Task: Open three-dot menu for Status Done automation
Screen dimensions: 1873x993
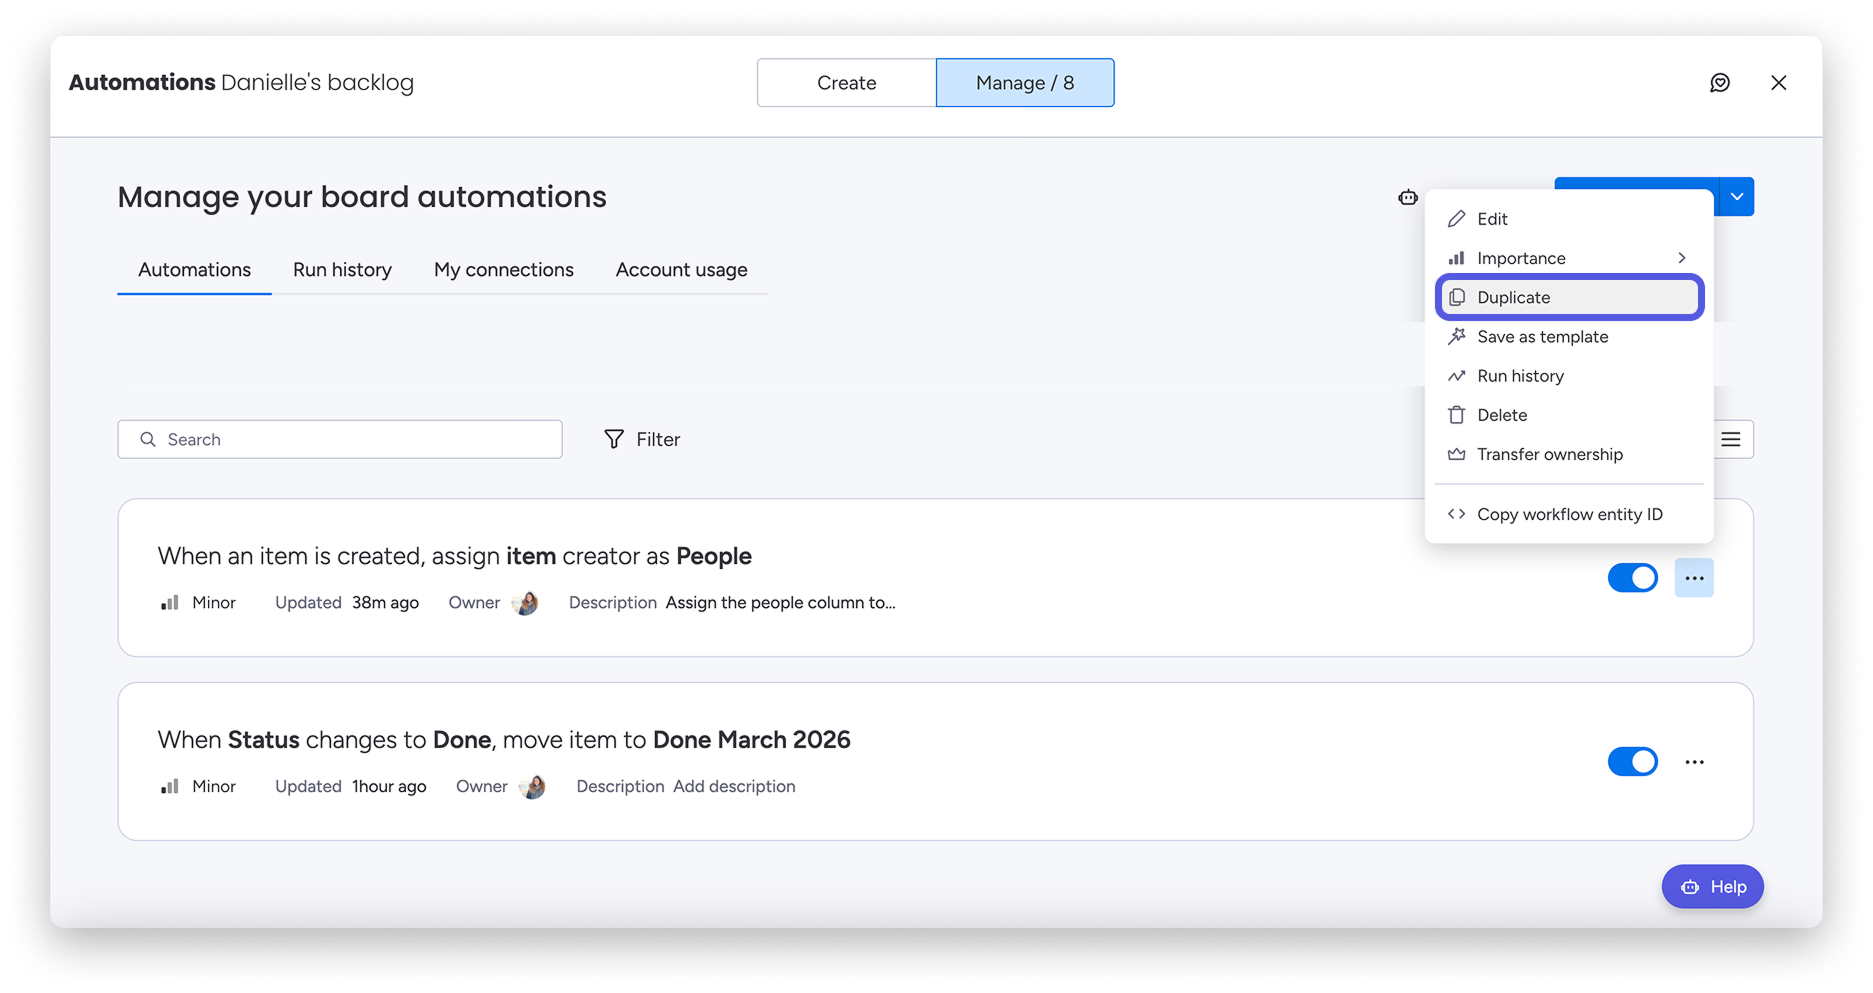Action: click(1693, 762)
